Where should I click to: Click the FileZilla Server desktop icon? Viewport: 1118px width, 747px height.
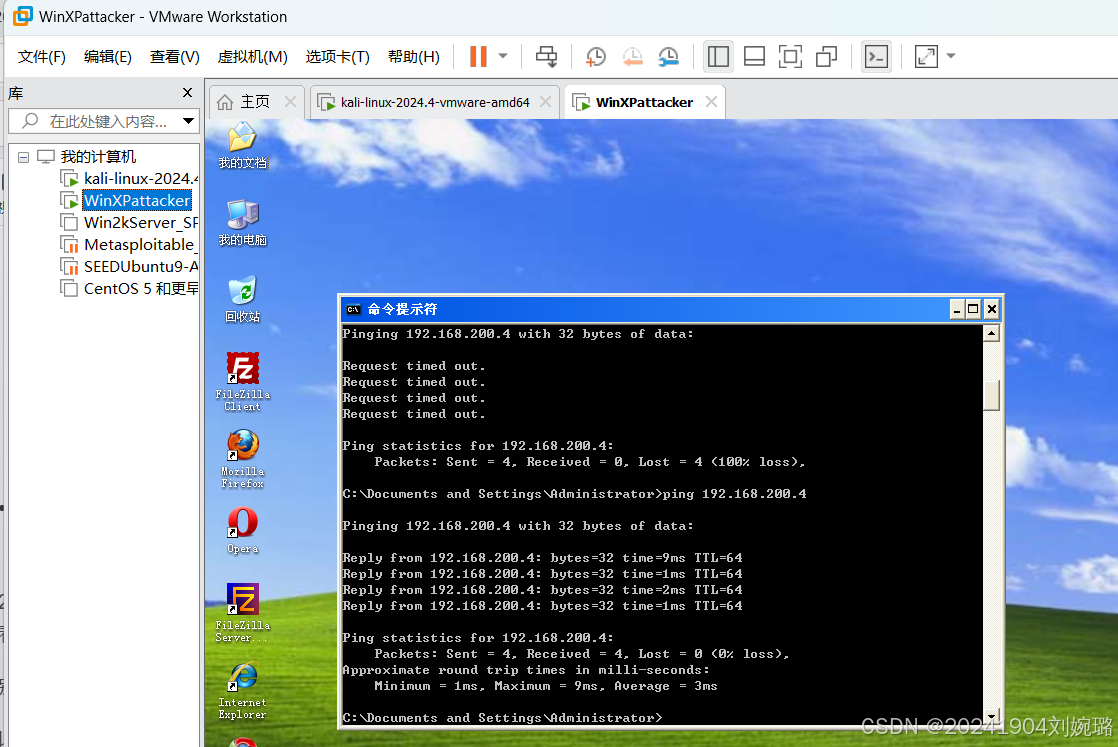coord(242,612)
